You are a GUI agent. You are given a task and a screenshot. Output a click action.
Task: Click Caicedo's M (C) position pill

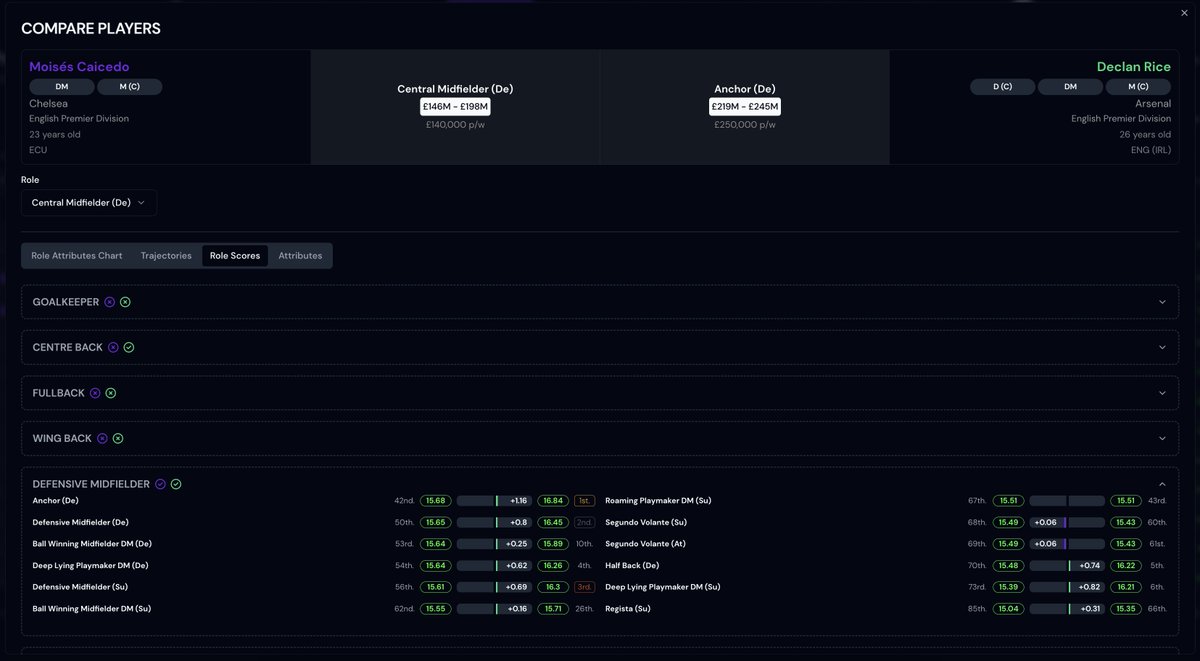point(129,87)
